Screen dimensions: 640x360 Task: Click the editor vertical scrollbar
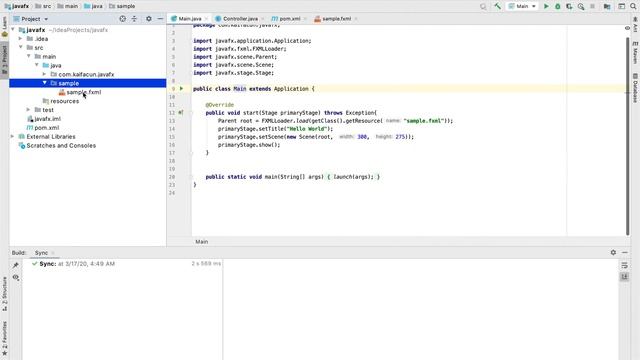click(x=627, y=136)
